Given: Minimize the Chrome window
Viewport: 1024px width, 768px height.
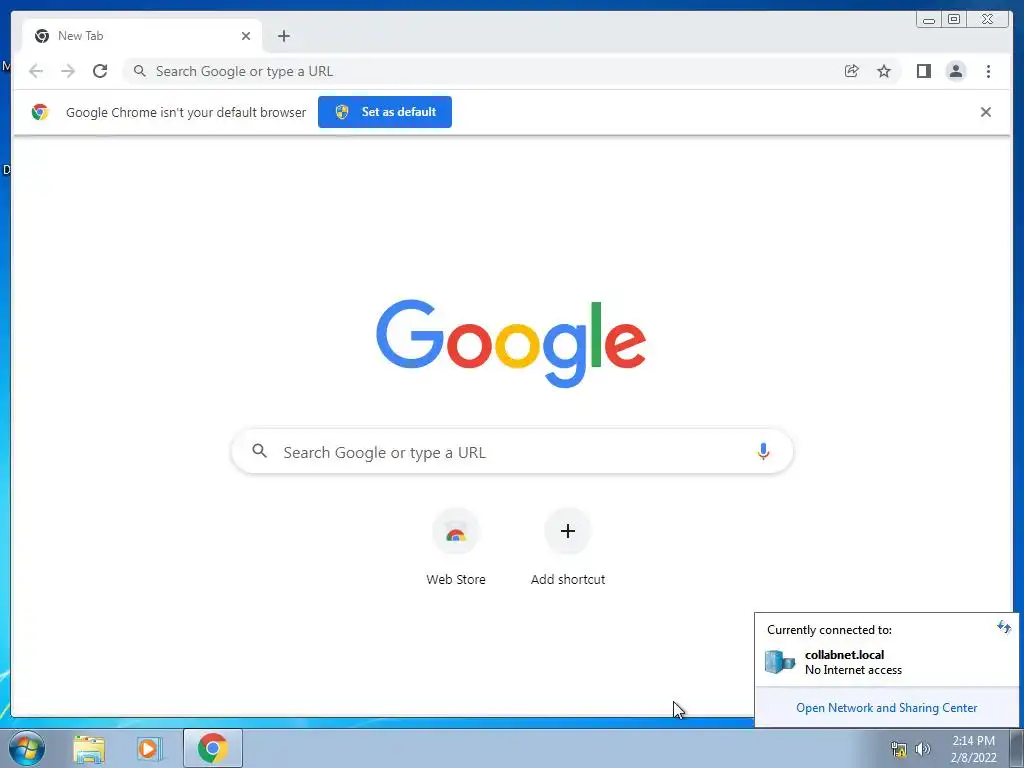Looking at the screenshot, I should coord(929,20).
